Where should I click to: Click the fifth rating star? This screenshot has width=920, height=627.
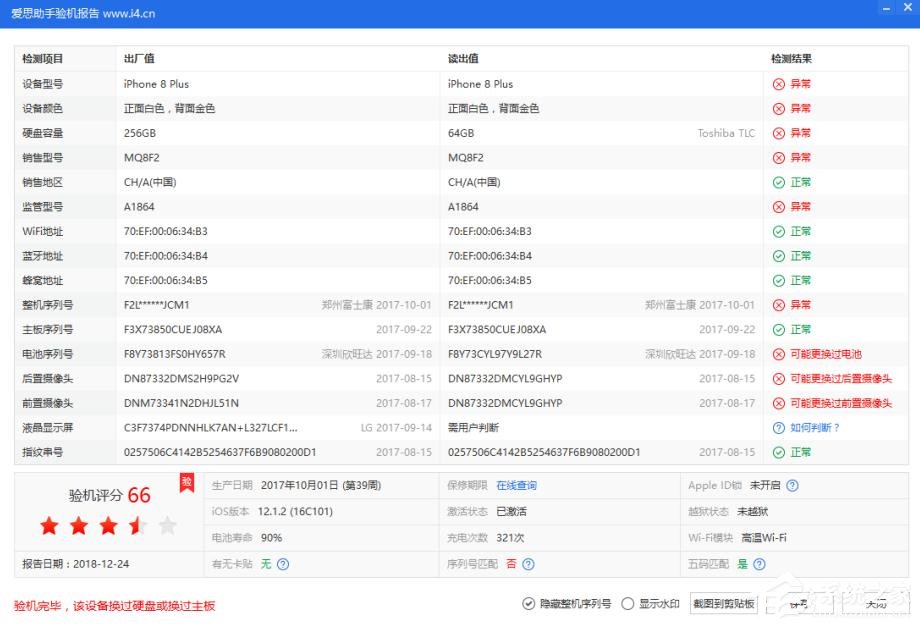pos(168,524)
